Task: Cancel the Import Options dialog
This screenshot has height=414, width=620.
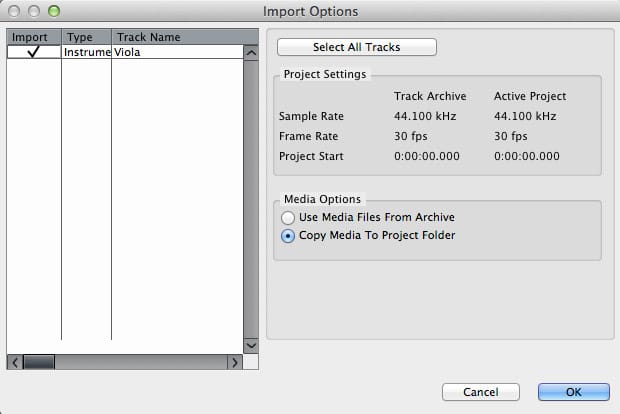Action: click(x=481, y=392)
